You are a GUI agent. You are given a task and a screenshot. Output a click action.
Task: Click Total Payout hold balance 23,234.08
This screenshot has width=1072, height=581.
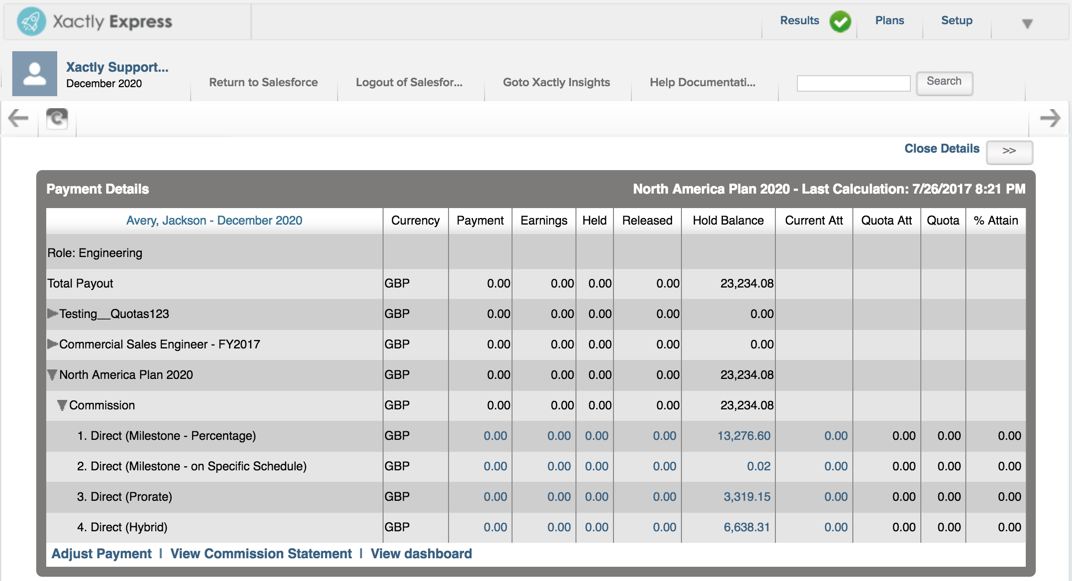[x=747, y=283]
